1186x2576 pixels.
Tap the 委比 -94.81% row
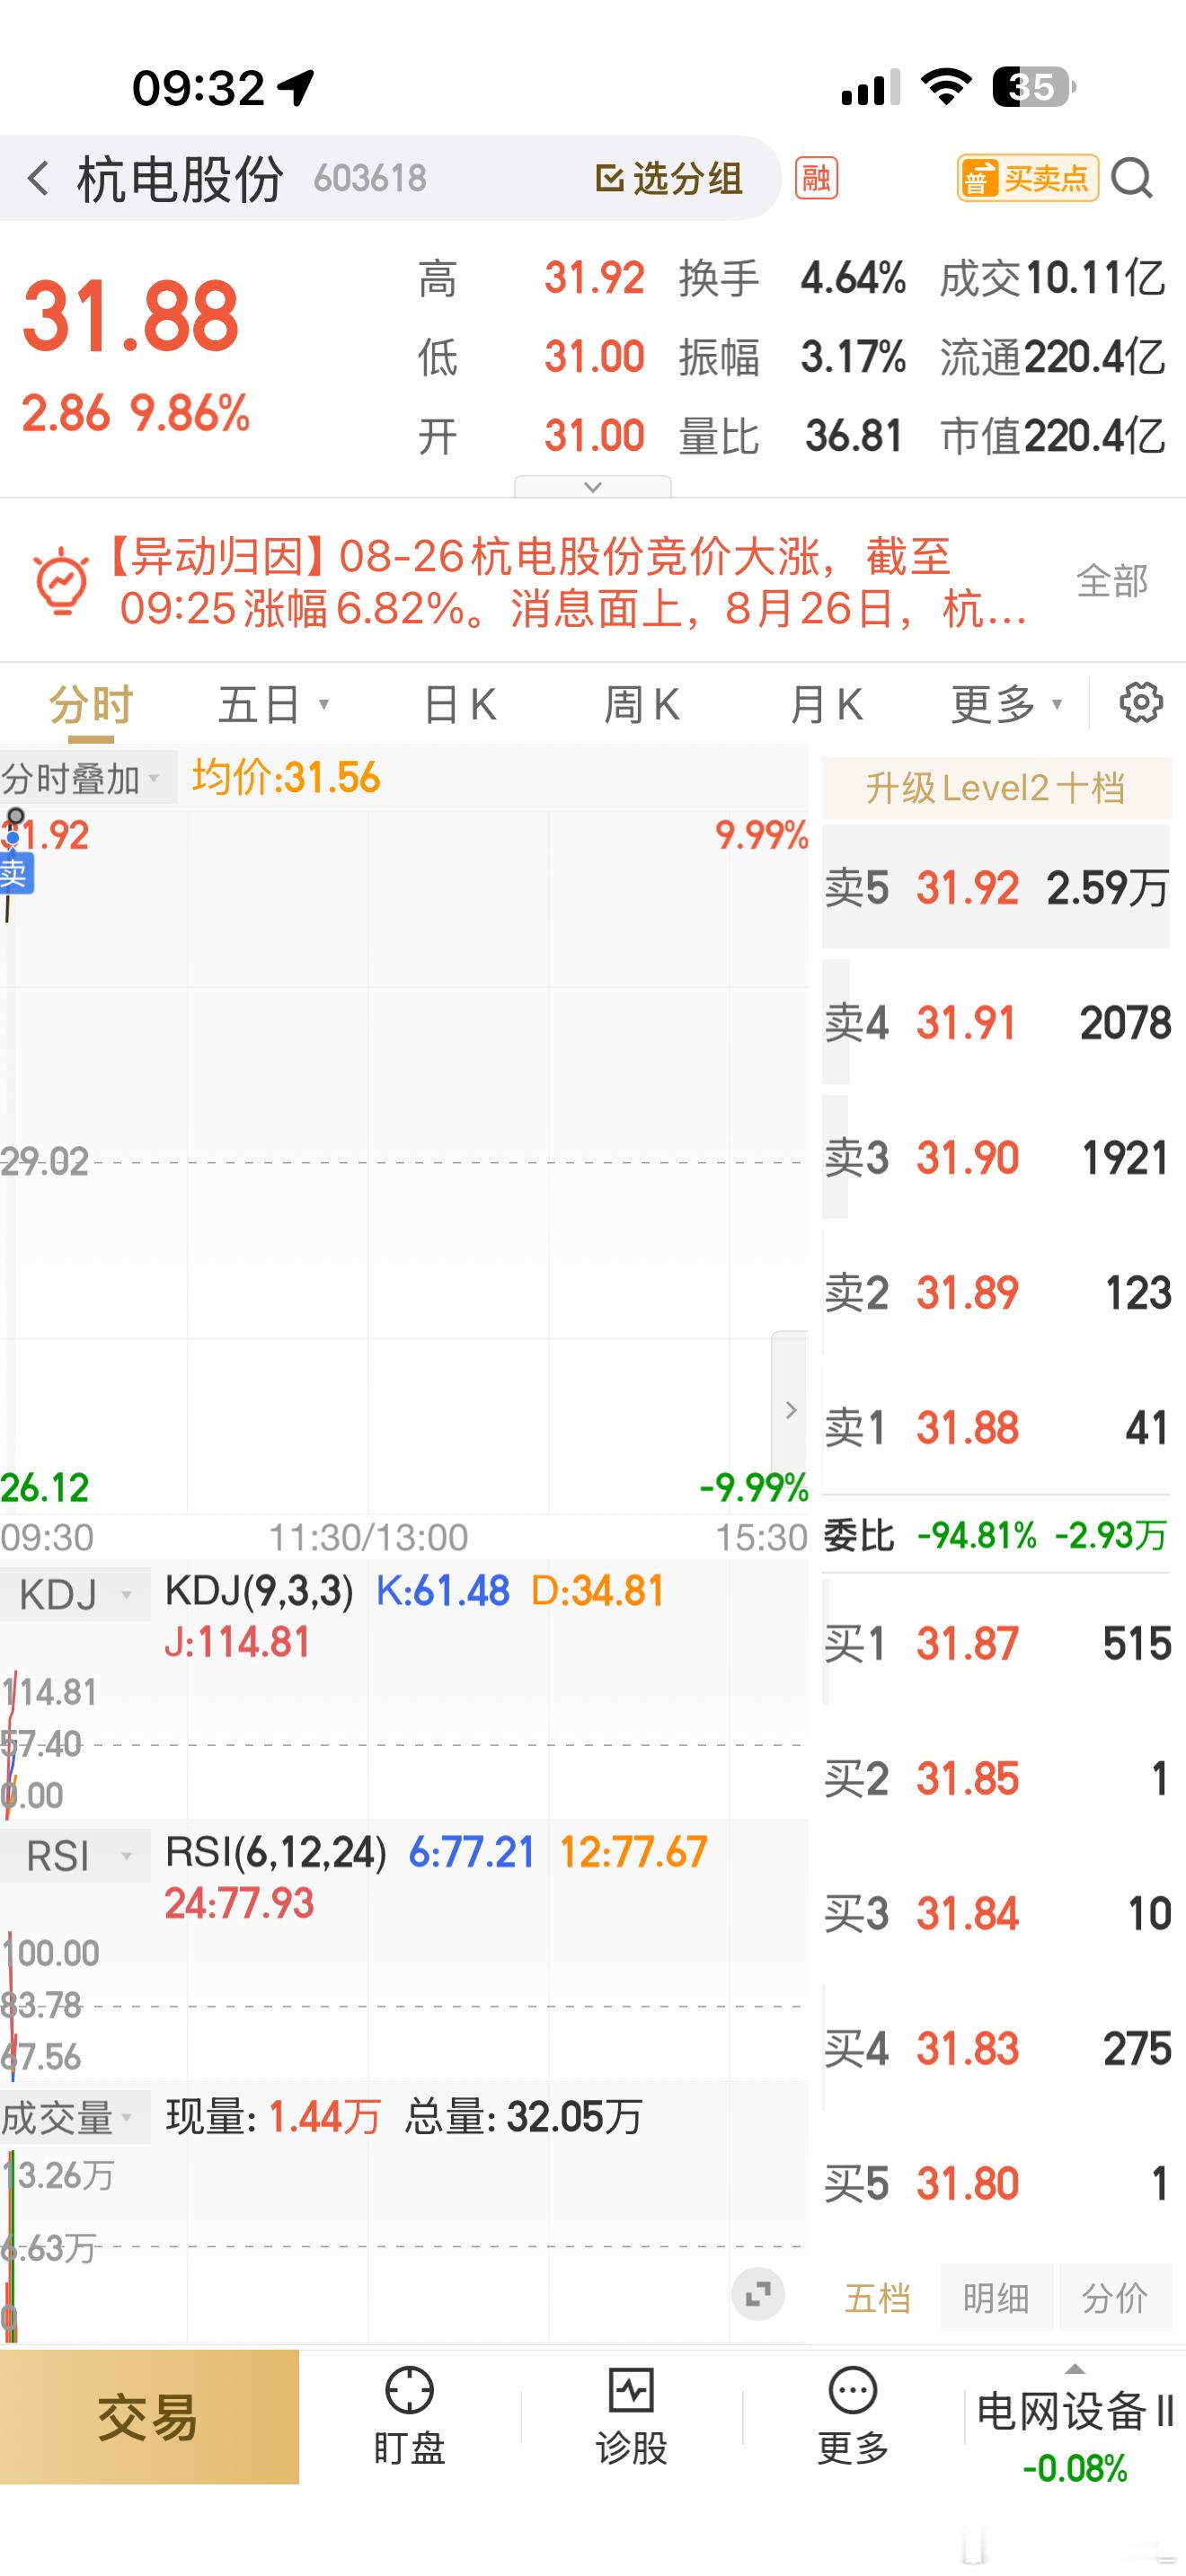point(996,1535)
